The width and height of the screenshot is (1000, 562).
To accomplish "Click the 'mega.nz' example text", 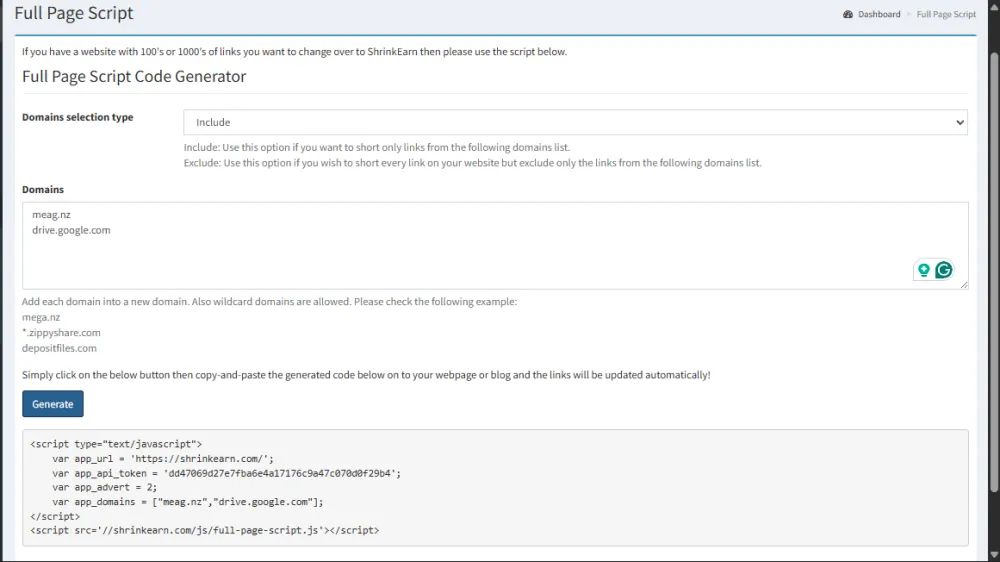I will click(41, 317).
